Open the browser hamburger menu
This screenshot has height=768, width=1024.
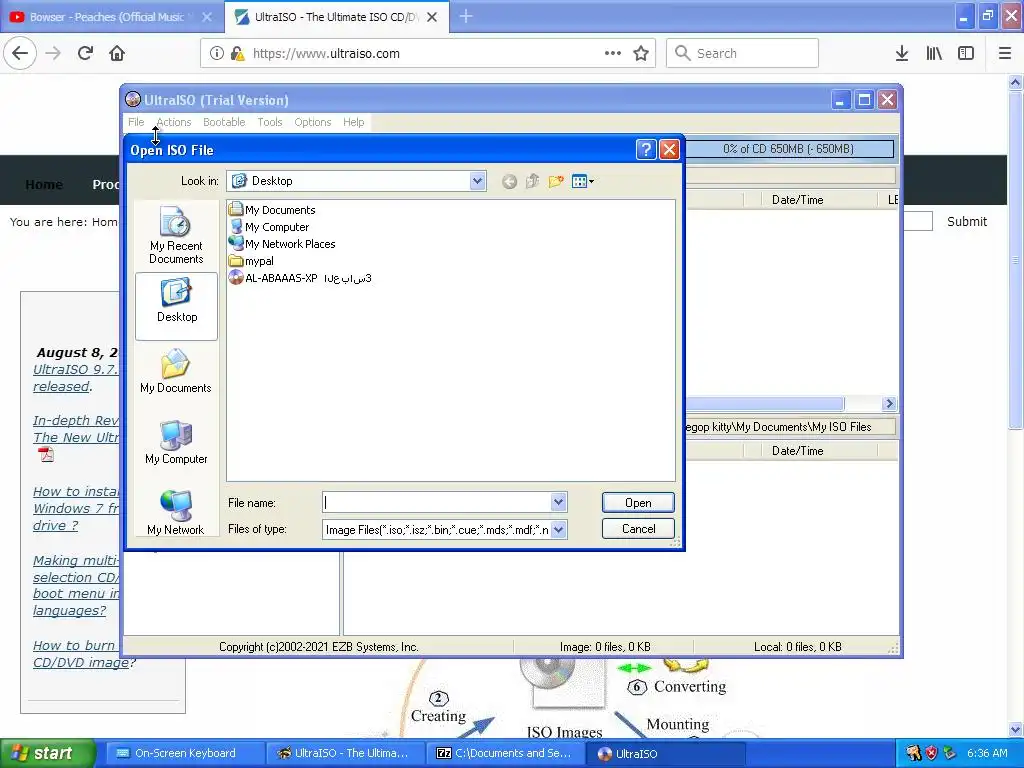pos(1005,54)
